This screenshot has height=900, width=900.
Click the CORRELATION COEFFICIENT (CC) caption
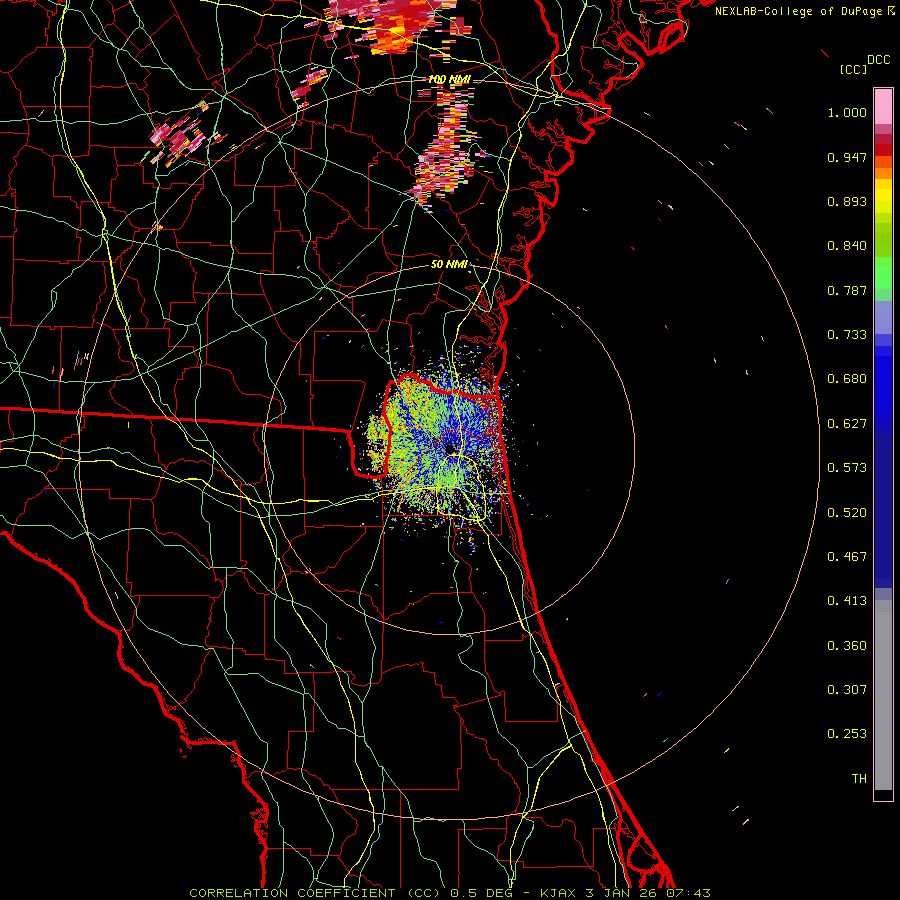[315, 893]
